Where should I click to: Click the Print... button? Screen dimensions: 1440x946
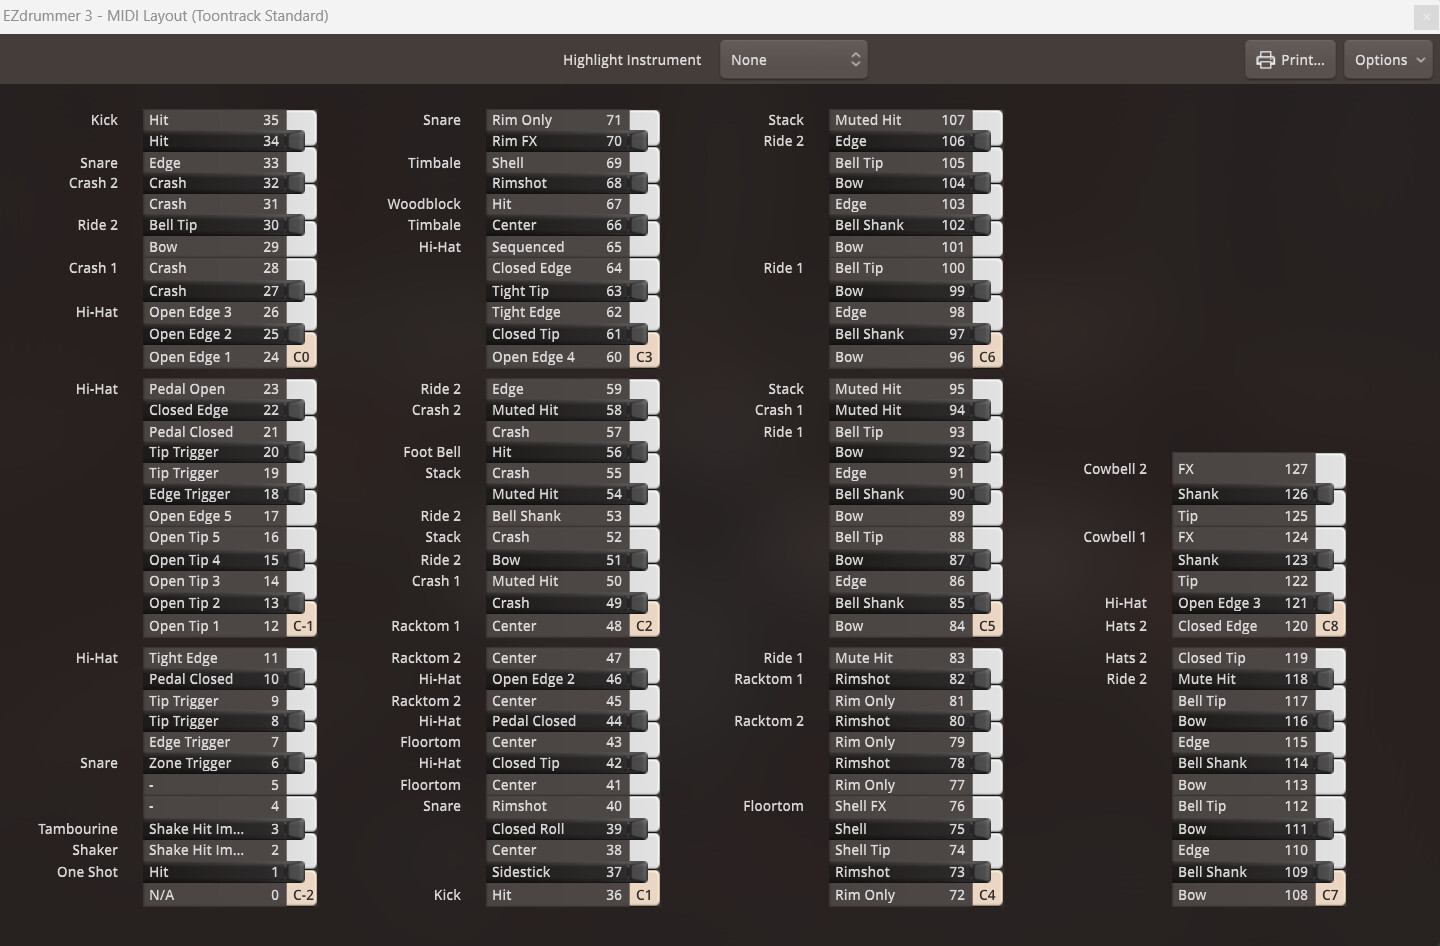1290,59
